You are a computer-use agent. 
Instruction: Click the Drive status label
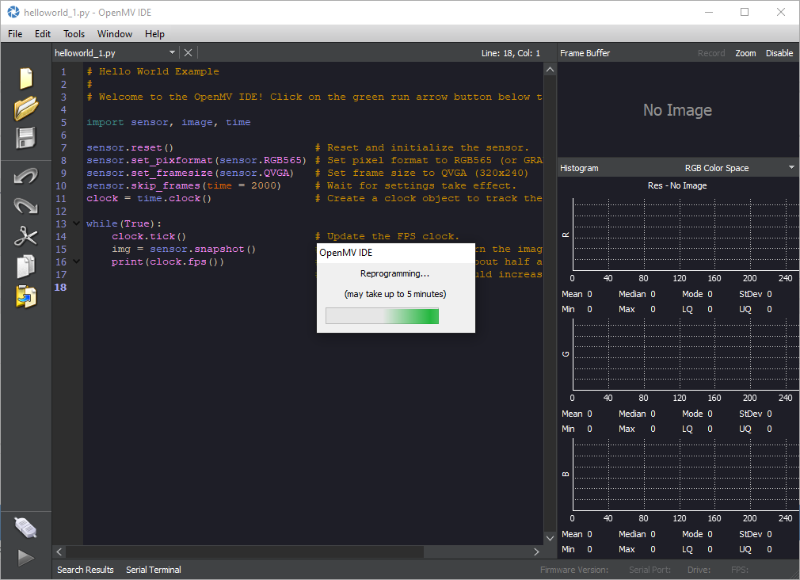tap(698, 570)
